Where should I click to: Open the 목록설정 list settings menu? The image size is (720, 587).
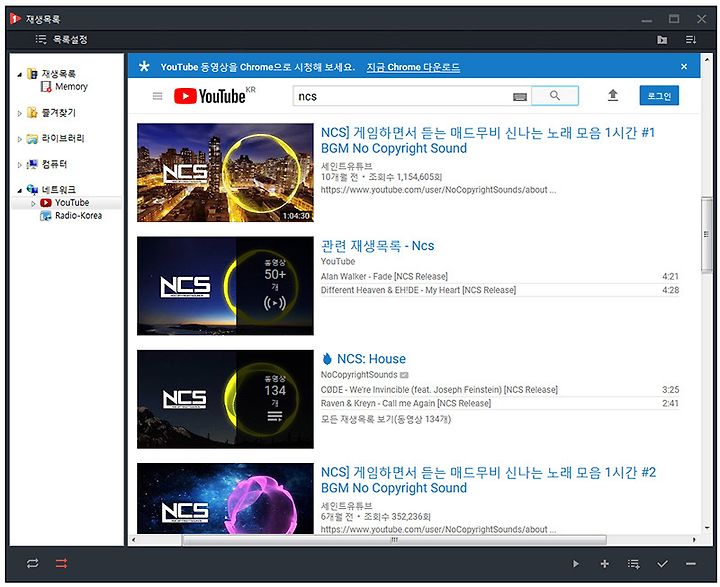pos(62,40)
